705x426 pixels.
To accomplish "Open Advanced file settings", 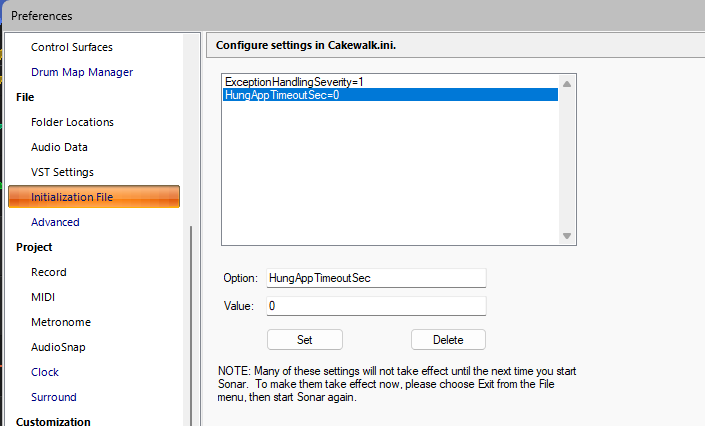I will click(x=55, y=222).
